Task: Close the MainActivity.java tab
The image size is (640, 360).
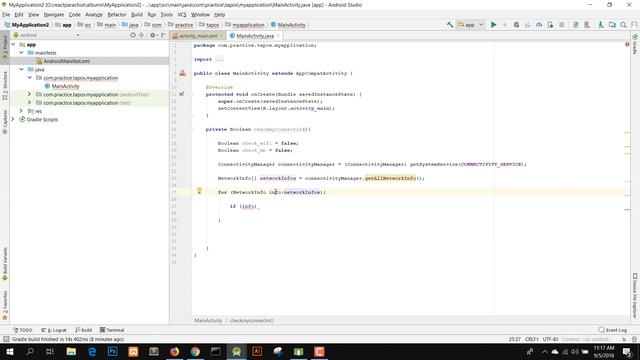Action: click(x=278, y=36)
